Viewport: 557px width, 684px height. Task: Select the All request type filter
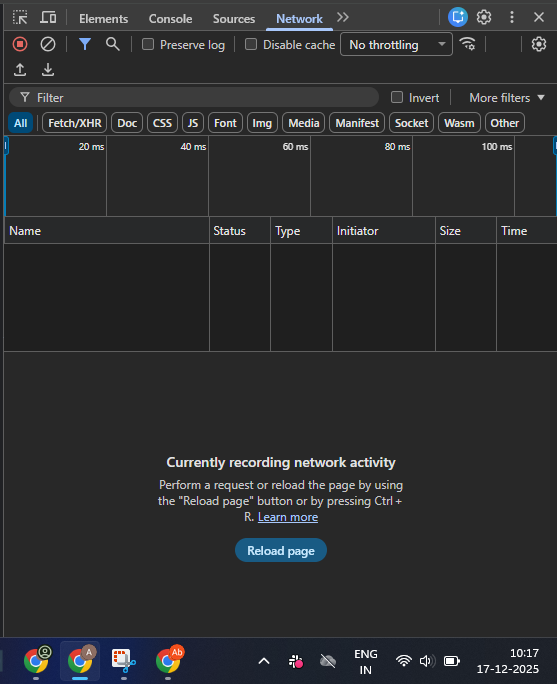pos(21,123)
